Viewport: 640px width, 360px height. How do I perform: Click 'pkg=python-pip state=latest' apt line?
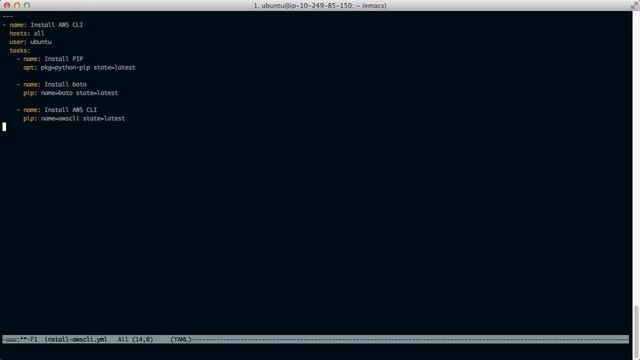(x=88, y=68)
